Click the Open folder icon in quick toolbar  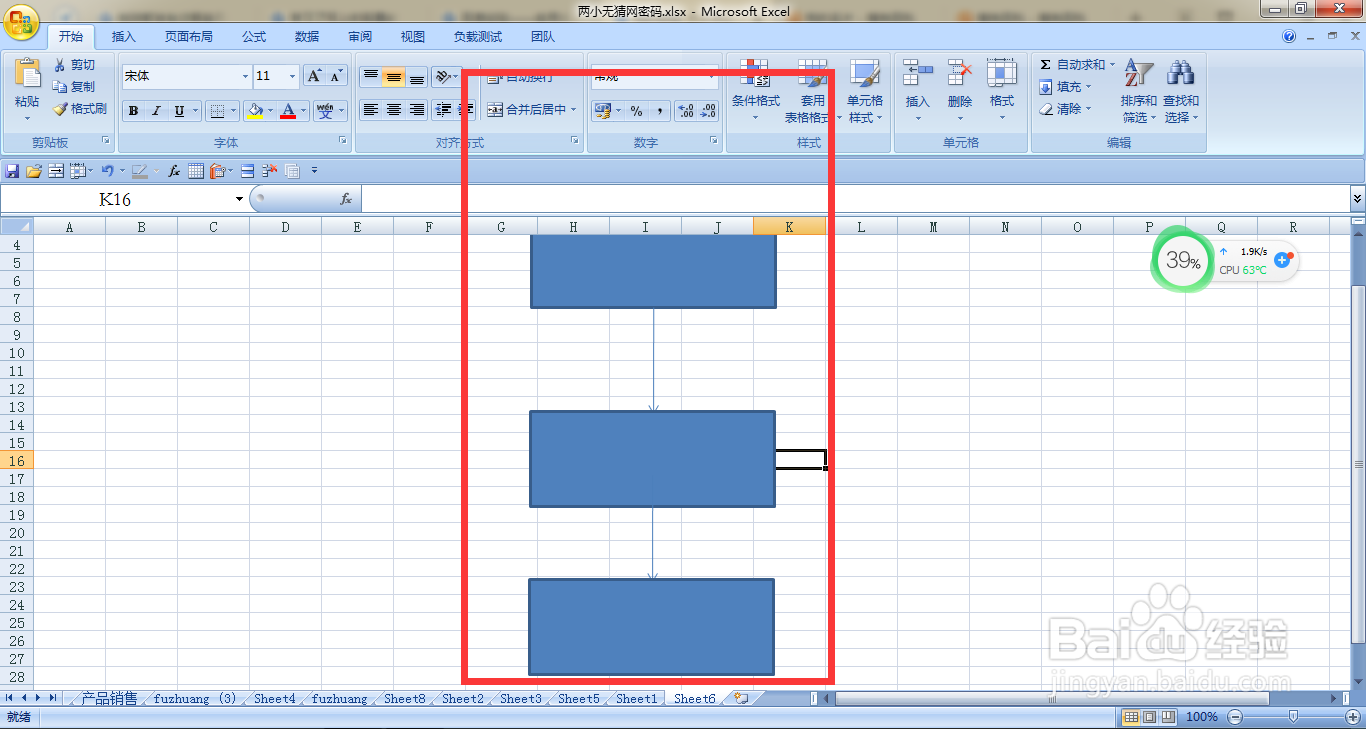click(x=34, y=171)
